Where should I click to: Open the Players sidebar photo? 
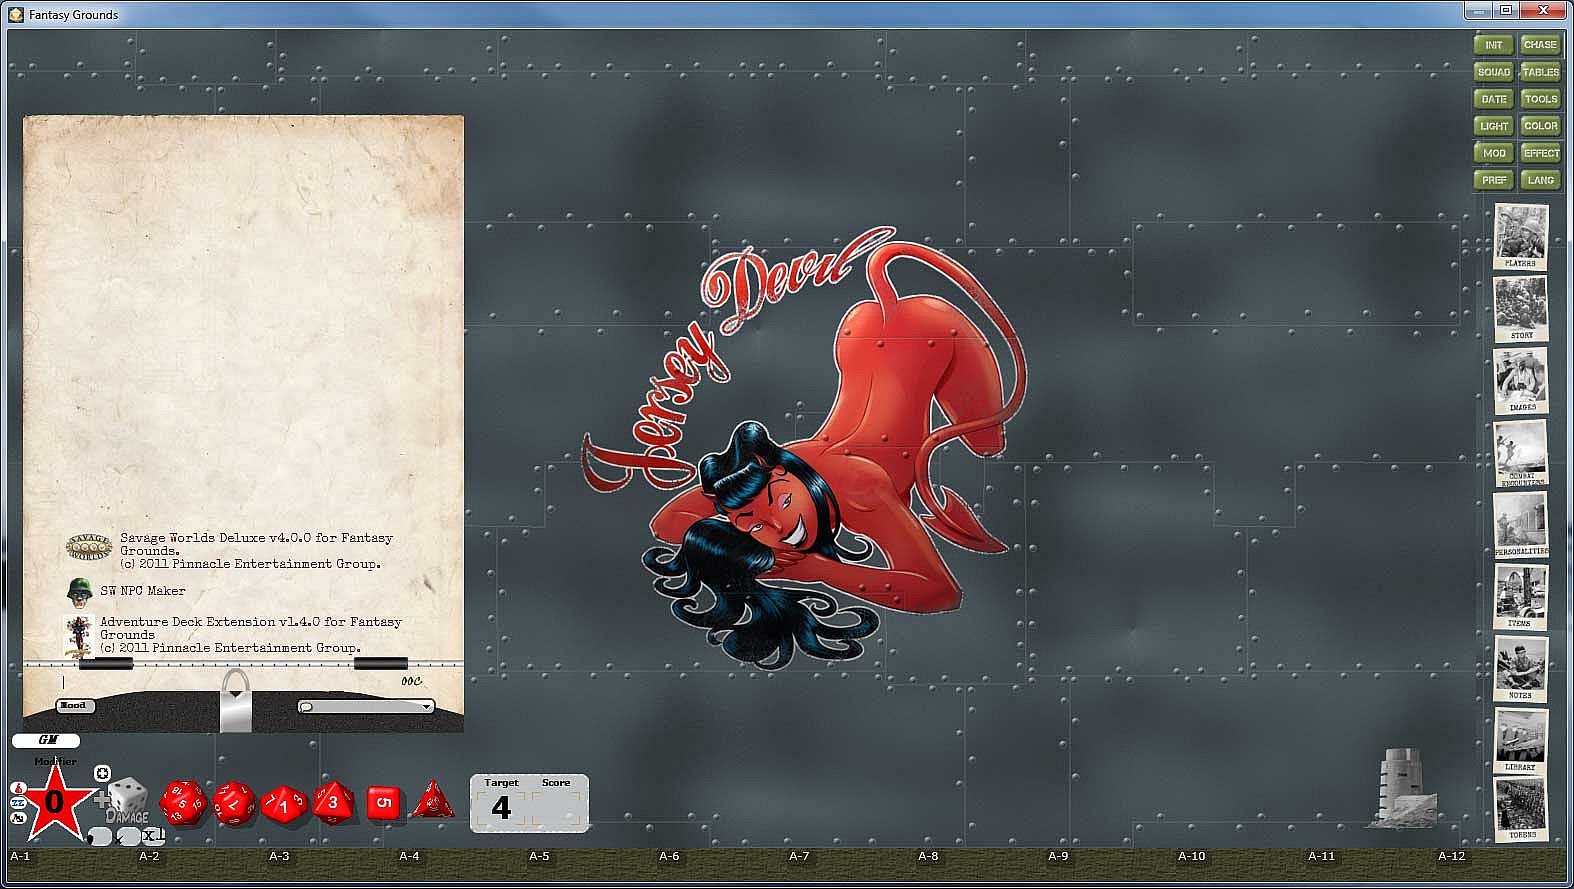pyautogui.click(x=1521, y=237)
